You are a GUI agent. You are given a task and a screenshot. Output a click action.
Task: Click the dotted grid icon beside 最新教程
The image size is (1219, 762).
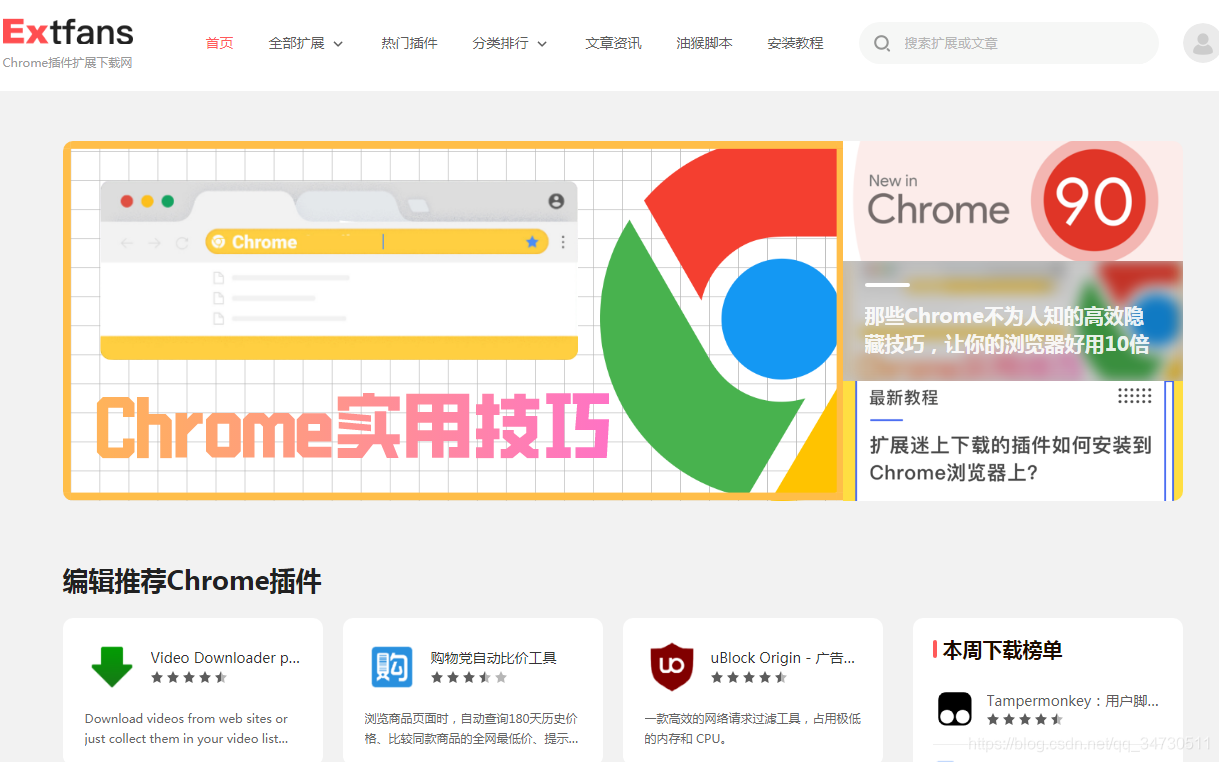pyautogui.click(x=1135, y=396)
